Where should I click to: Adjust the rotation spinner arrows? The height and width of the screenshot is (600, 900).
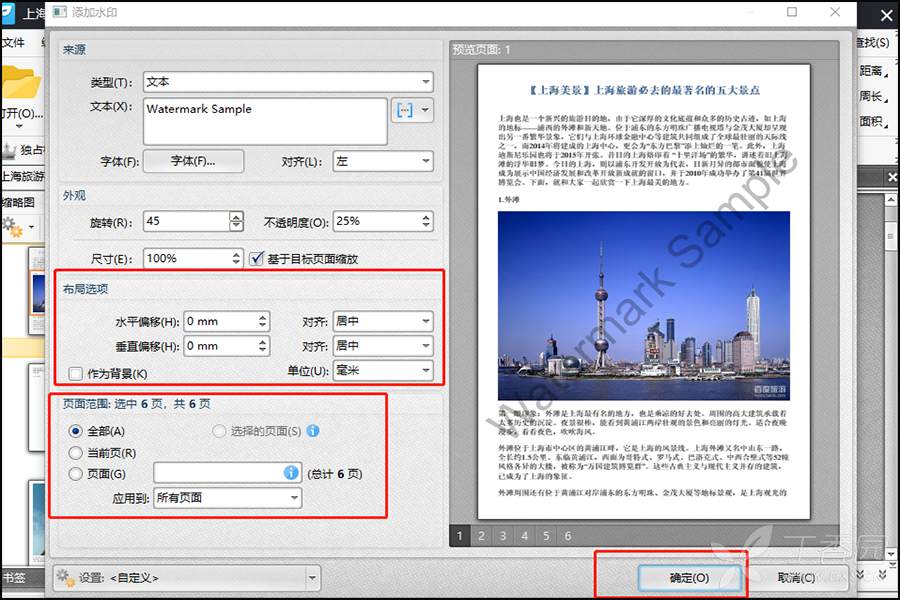pyautogui.click(x=236, y=221)
